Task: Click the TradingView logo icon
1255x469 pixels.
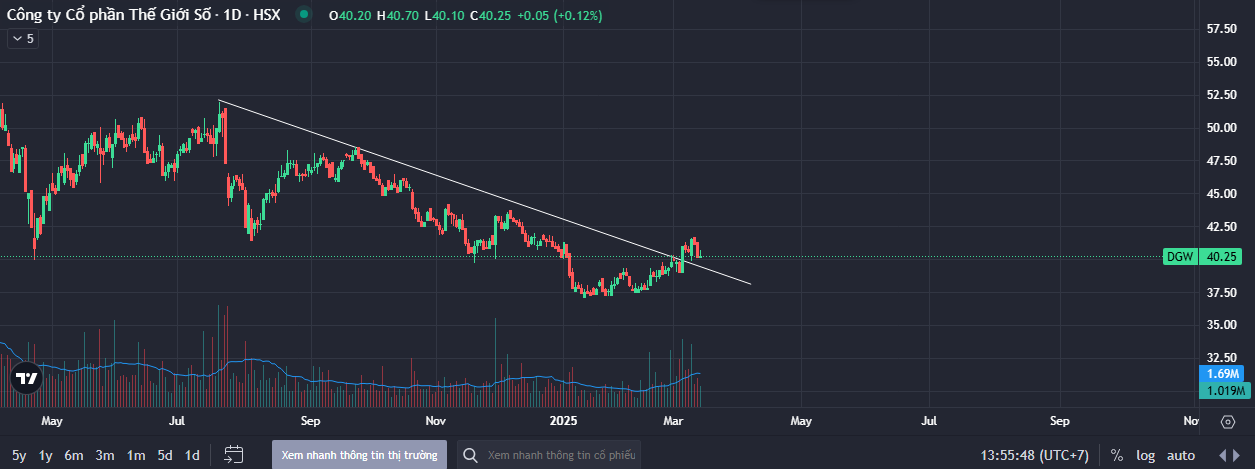Action: coord(26,379)
